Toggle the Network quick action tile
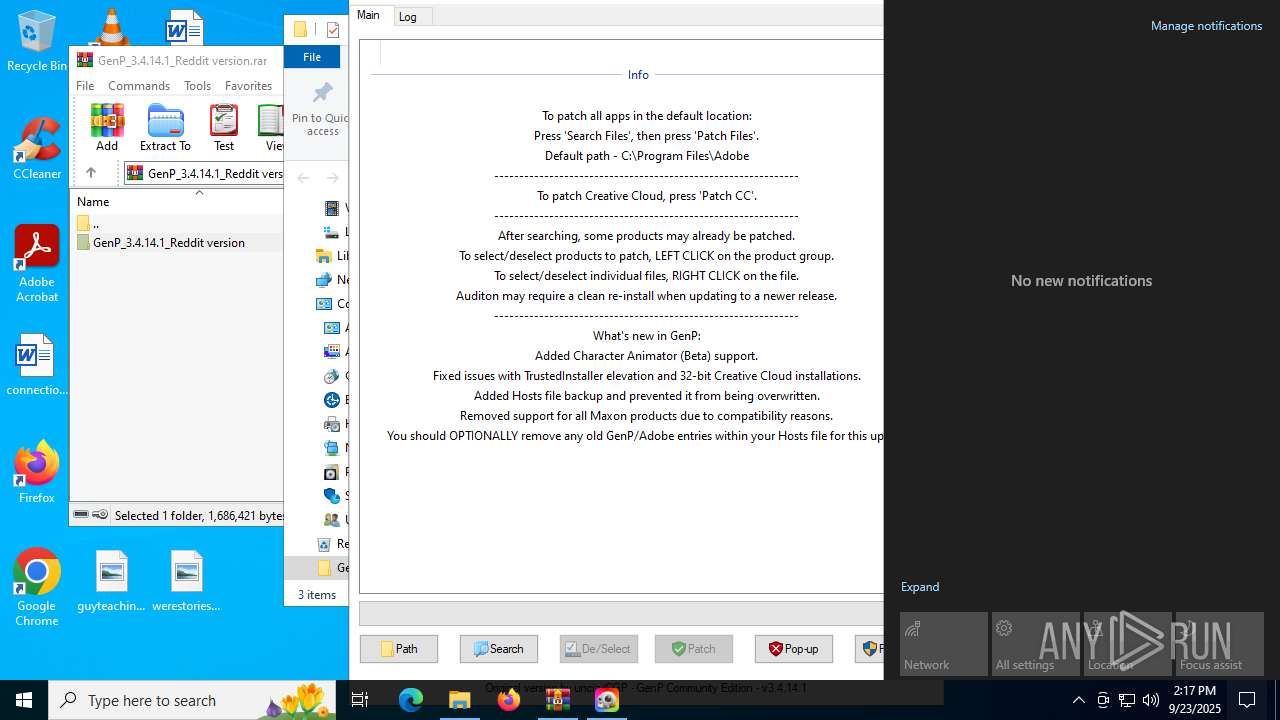This screenshot has width=1280, height=720. point(944,644)
